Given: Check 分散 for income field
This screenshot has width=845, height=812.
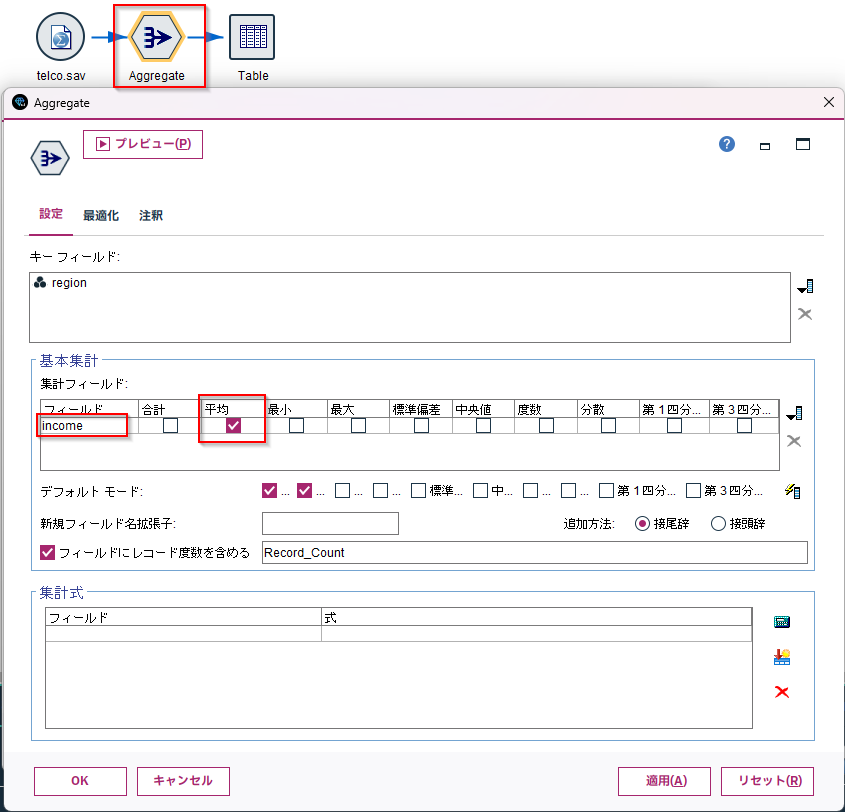Looking at the screenshot, I should [608, 426].
